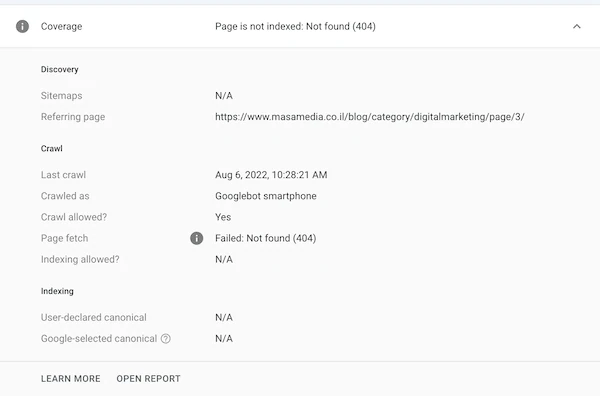Click the 'Yes' value for Crawl allowed
The width and height of the screenshot is (600, 396).
point(223,217)
